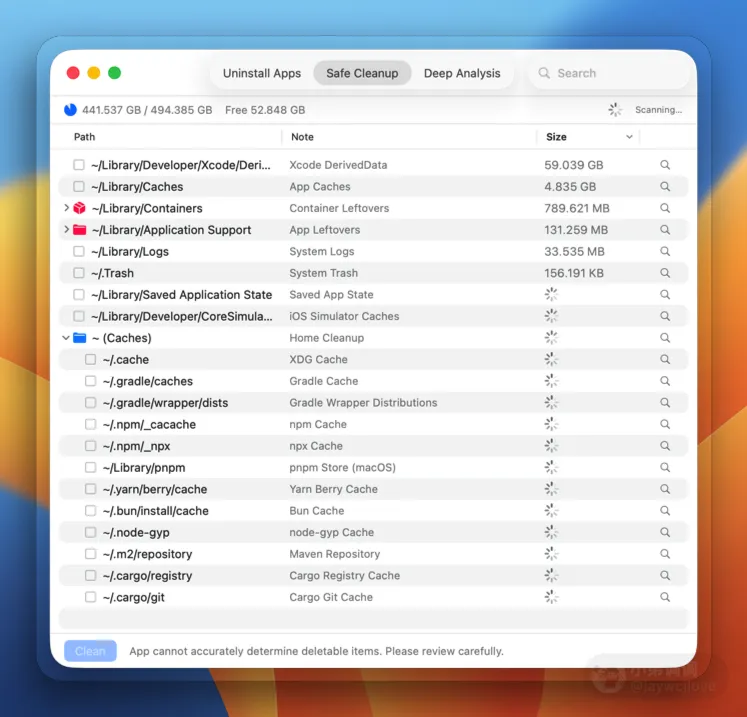Click the "~/.node-gyp" path text
747x717 pixels.
point(136,533)
